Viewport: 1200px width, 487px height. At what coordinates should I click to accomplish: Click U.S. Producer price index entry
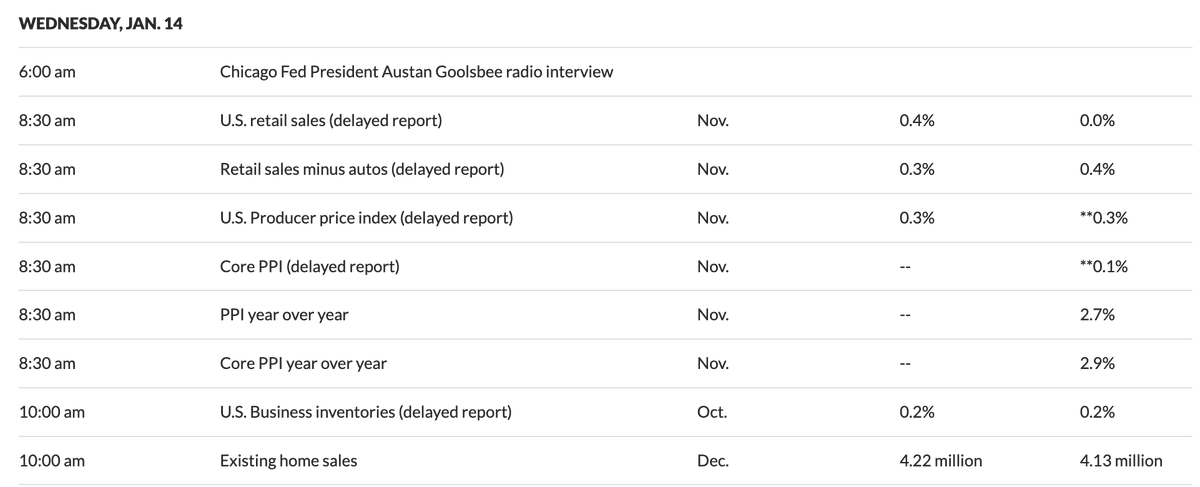[x=366, y=218]
